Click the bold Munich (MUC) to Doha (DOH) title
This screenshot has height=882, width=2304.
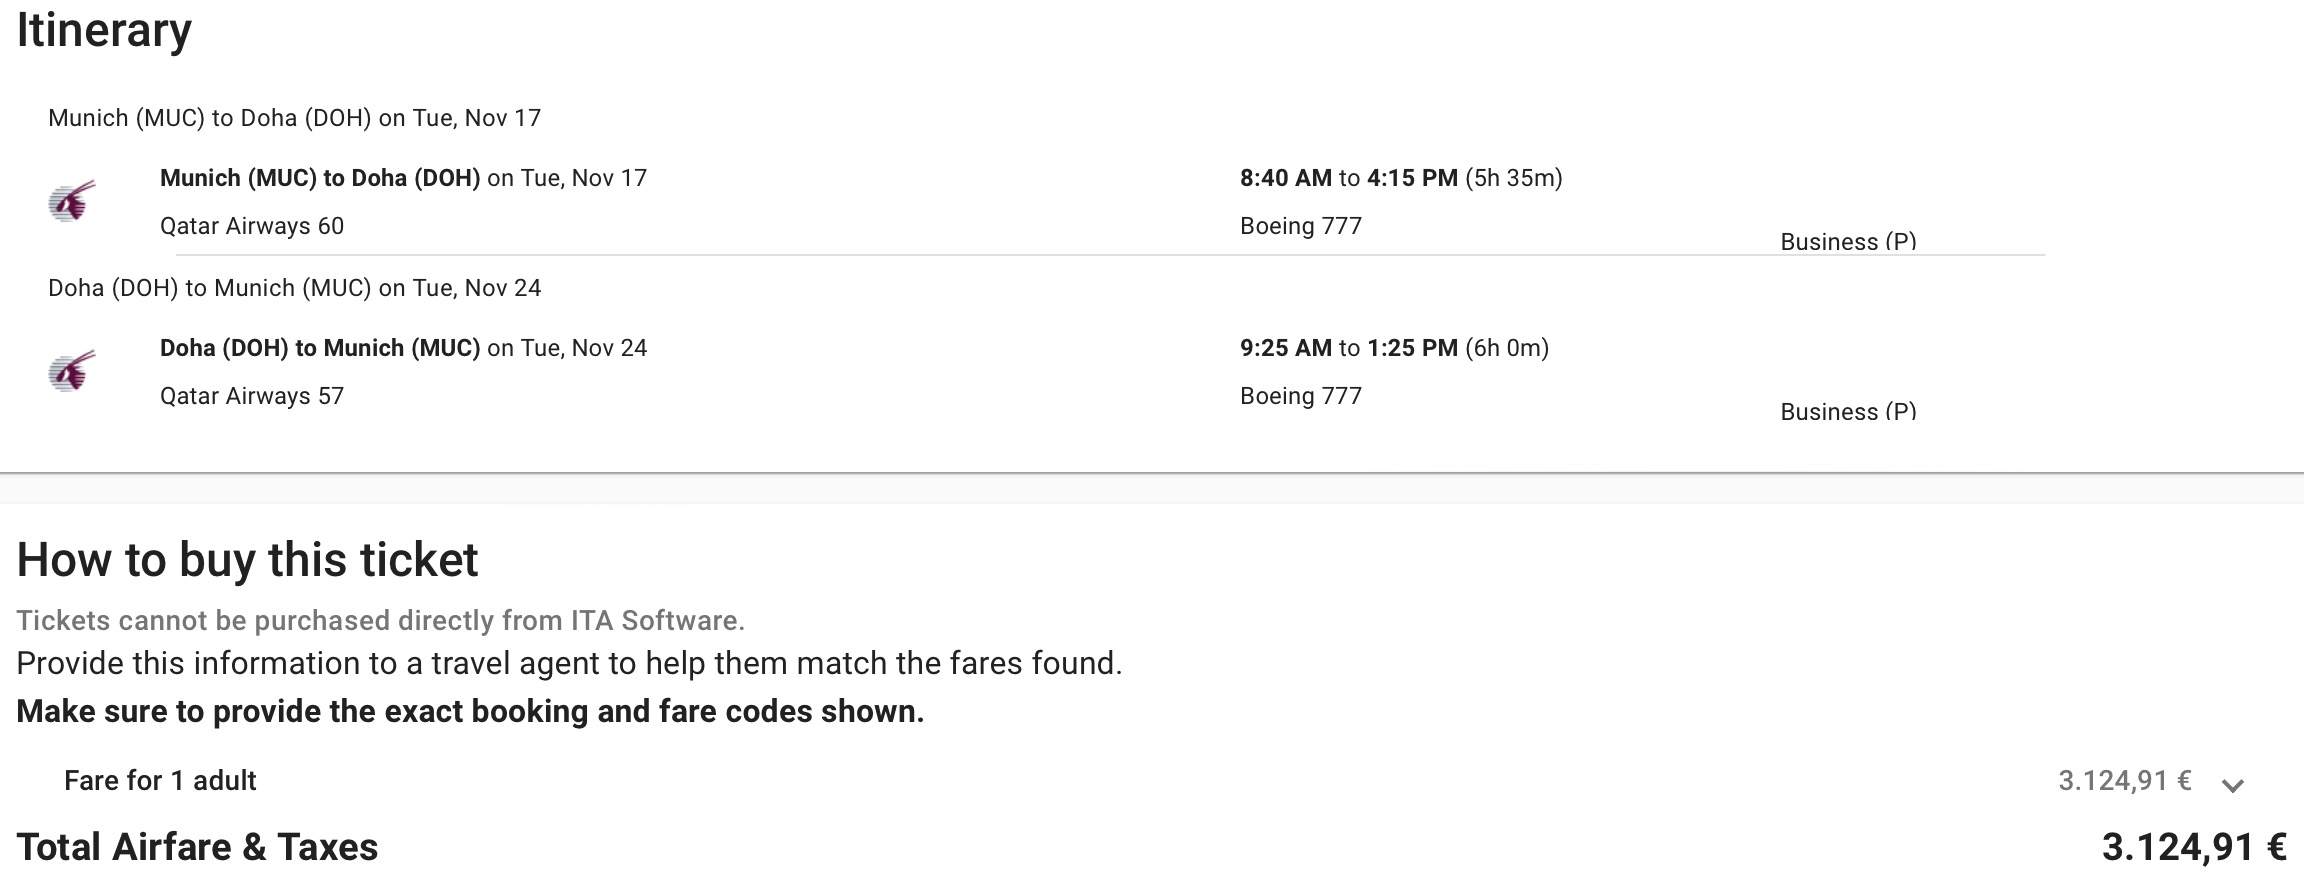pos(320,178)
